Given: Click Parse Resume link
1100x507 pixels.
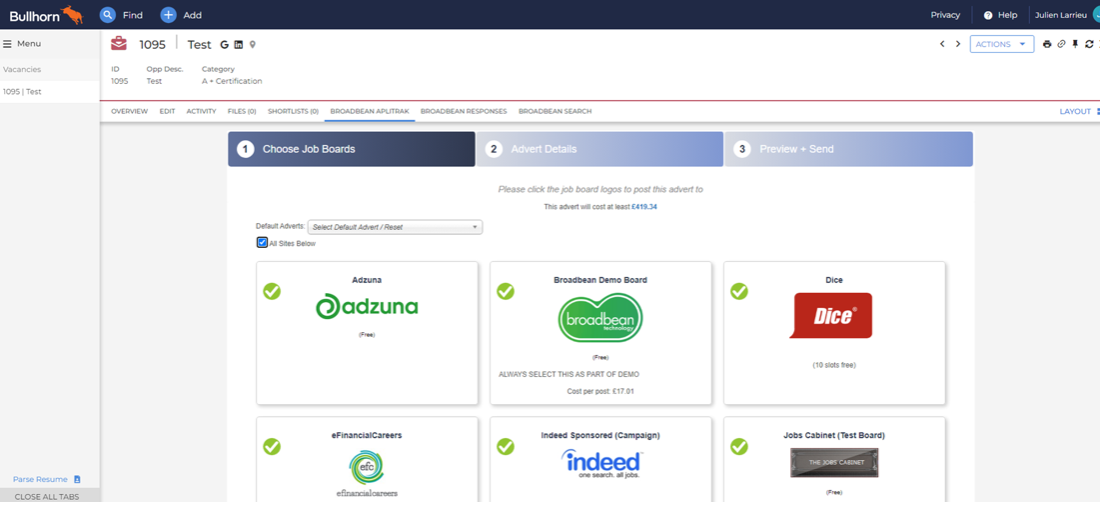Looking at the screenshot, I should pyautogui.click(x=40, y=480).
